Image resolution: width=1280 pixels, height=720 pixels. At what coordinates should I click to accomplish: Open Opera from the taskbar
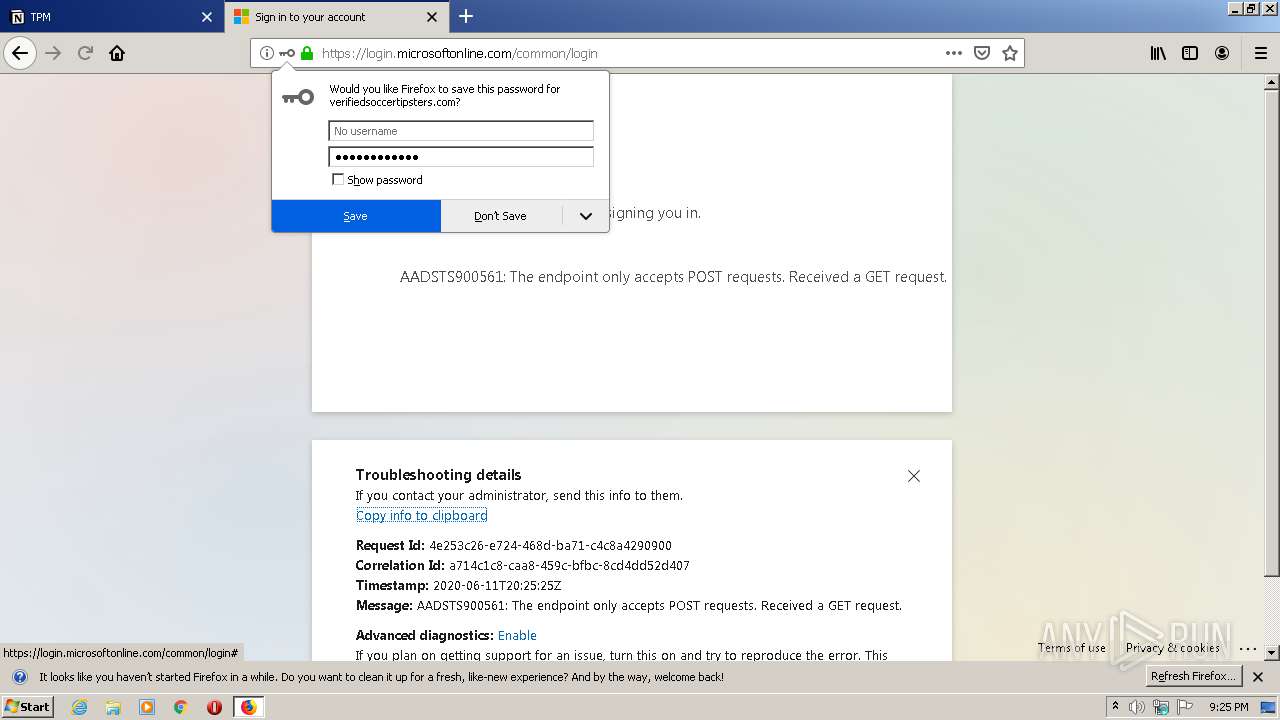[214, 707]
